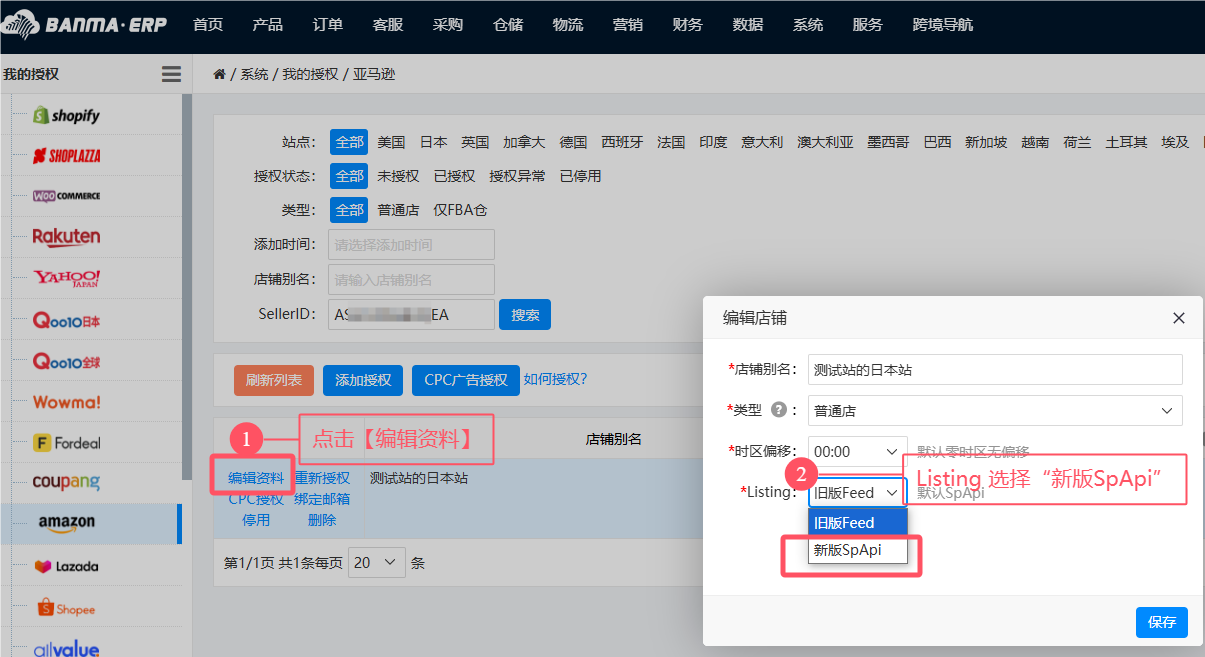The height and width of the screenshot is (657, 1205).
Task: Open the 系统 menu
Action: click(808, 25)
